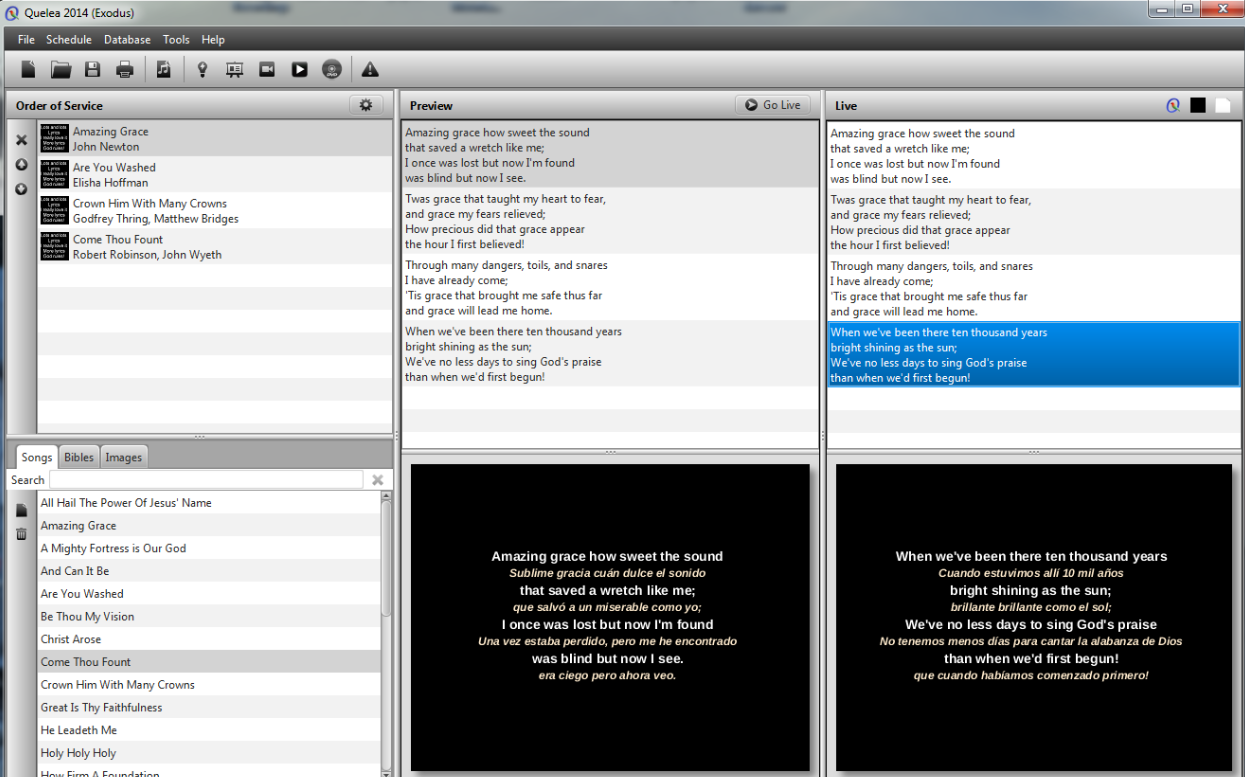Click the music note new song icon
Viewport: 1245px width, 777px height.
(164, 69)
